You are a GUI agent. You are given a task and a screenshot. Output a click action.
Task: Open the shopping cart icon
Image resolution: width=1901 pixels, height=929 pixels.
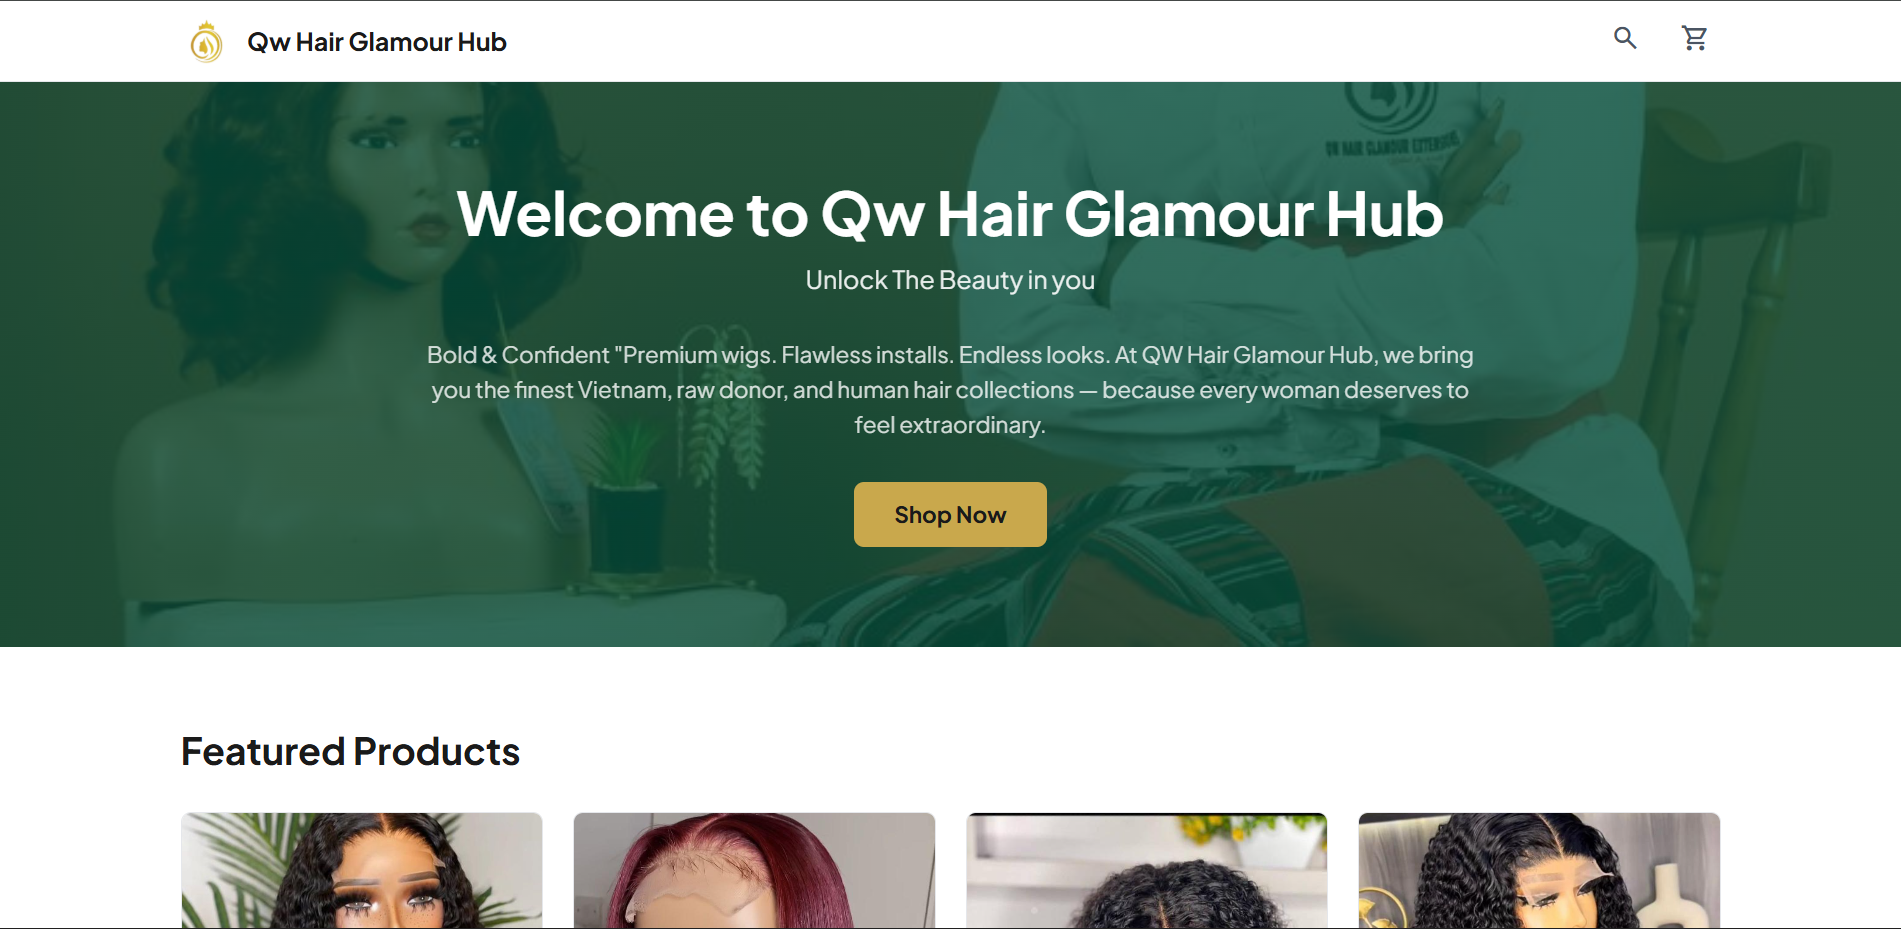click(x=1694, y=38)
